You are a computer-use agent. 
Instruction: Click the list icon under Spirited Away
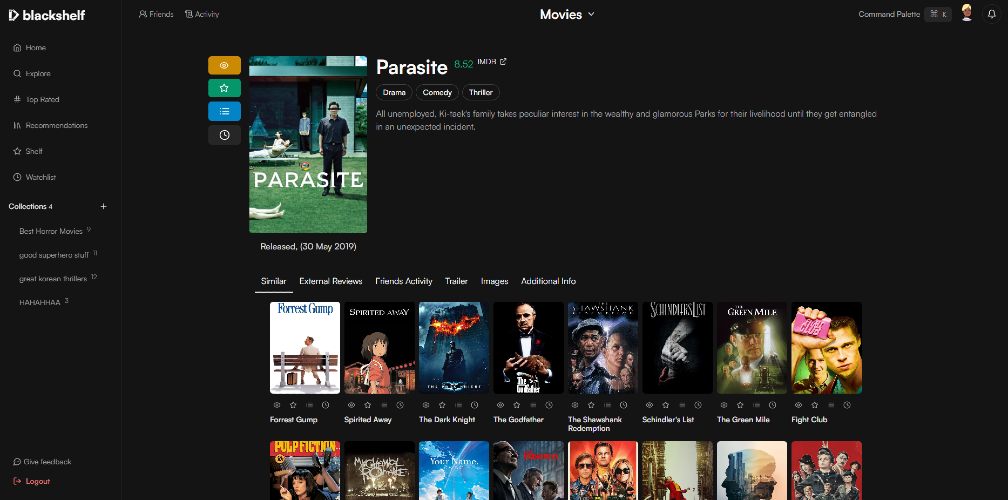384,405
